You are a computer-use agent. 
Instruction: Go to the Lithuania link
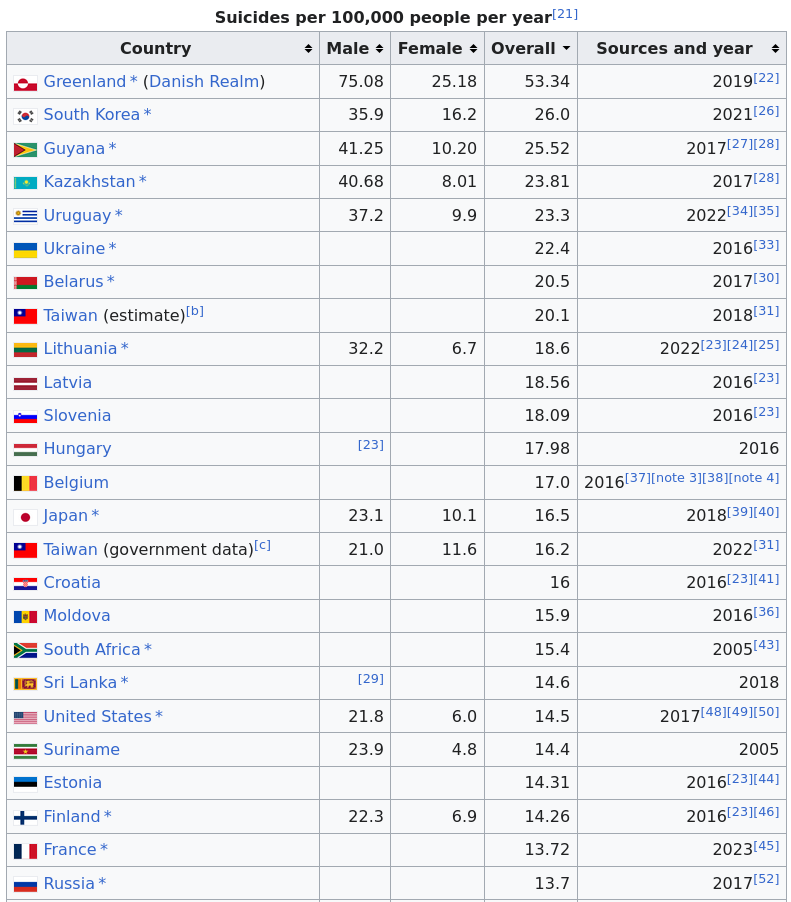[x=80, y=349]
